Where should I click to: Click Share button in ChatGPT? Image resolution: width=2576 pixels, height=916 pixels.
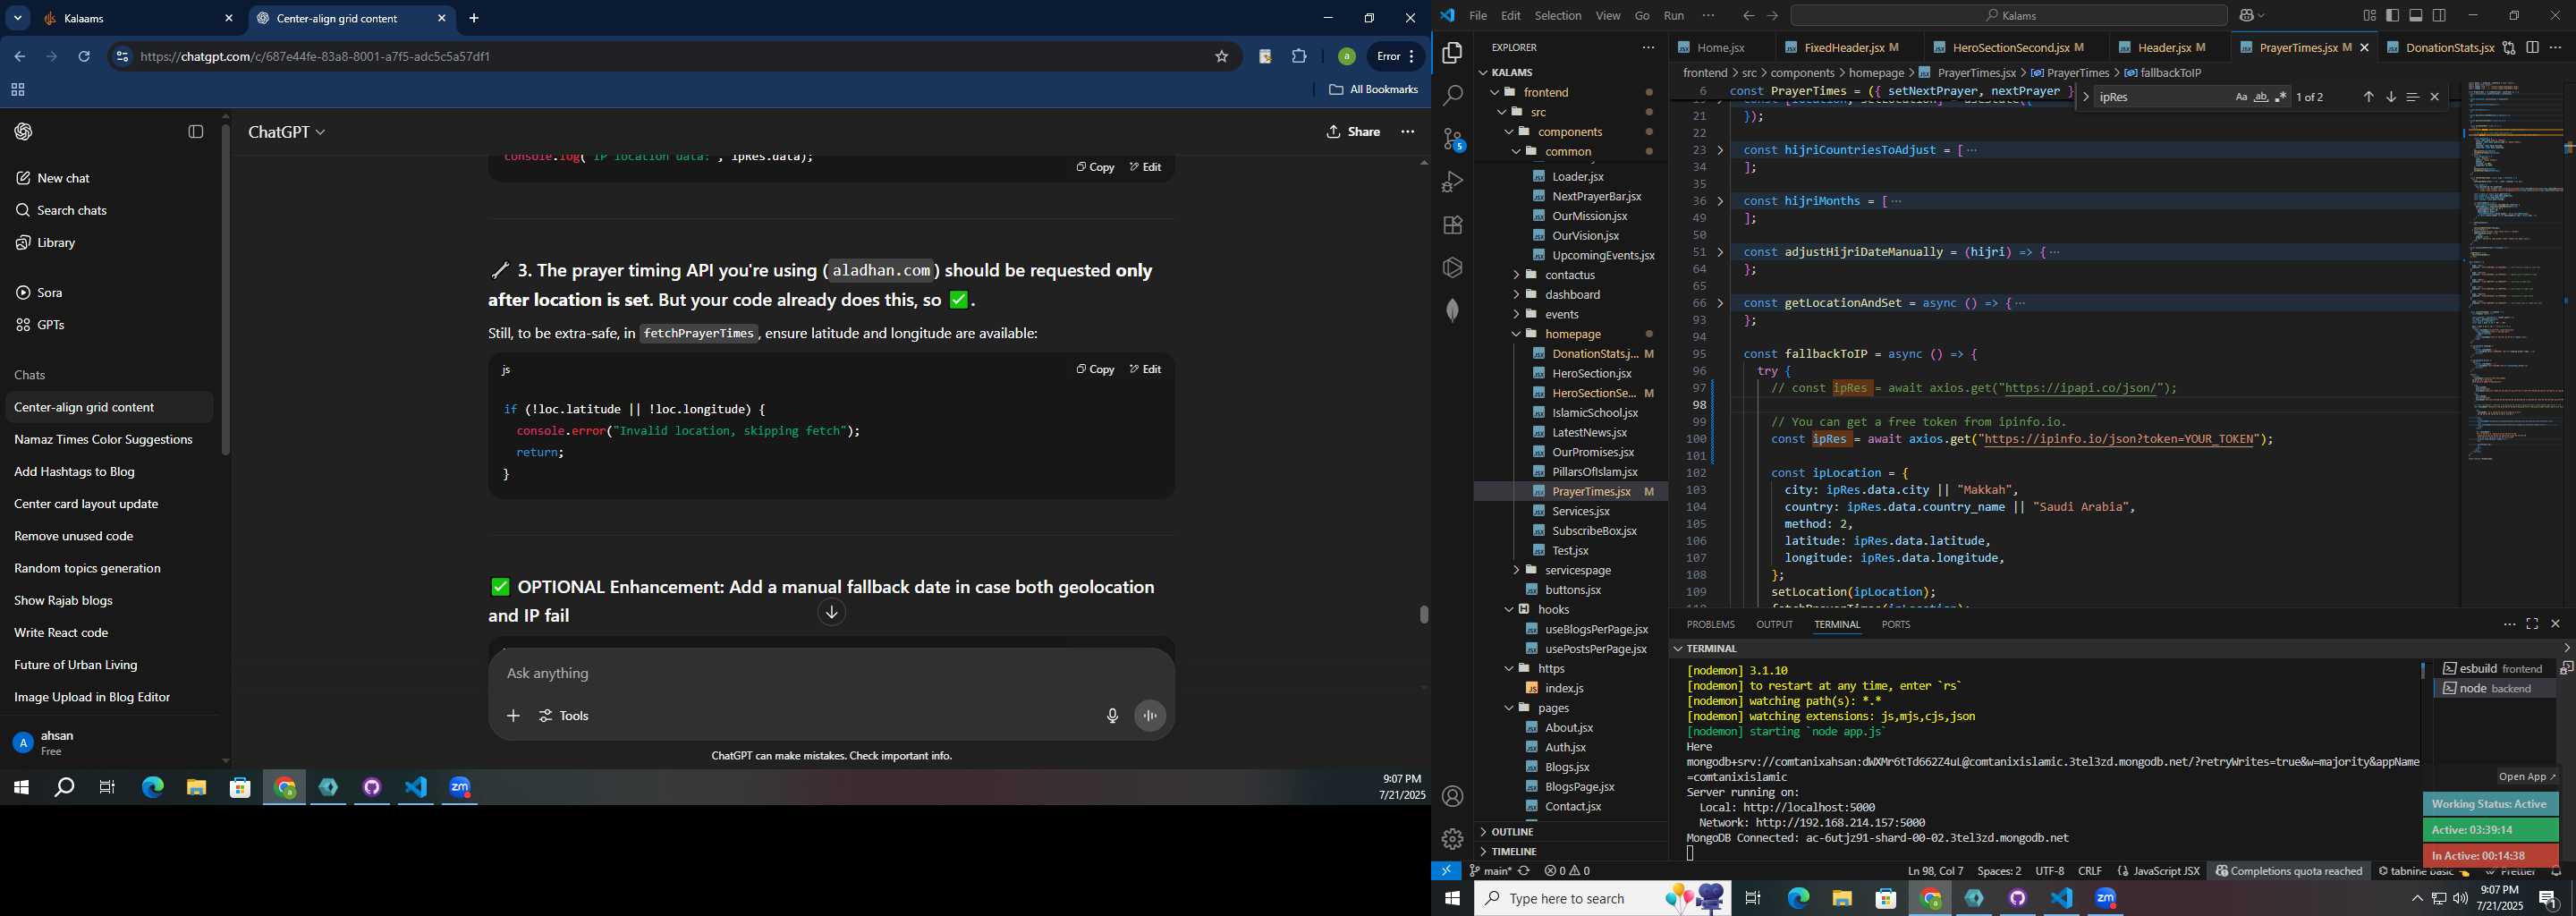click(x=1353, y=132)
